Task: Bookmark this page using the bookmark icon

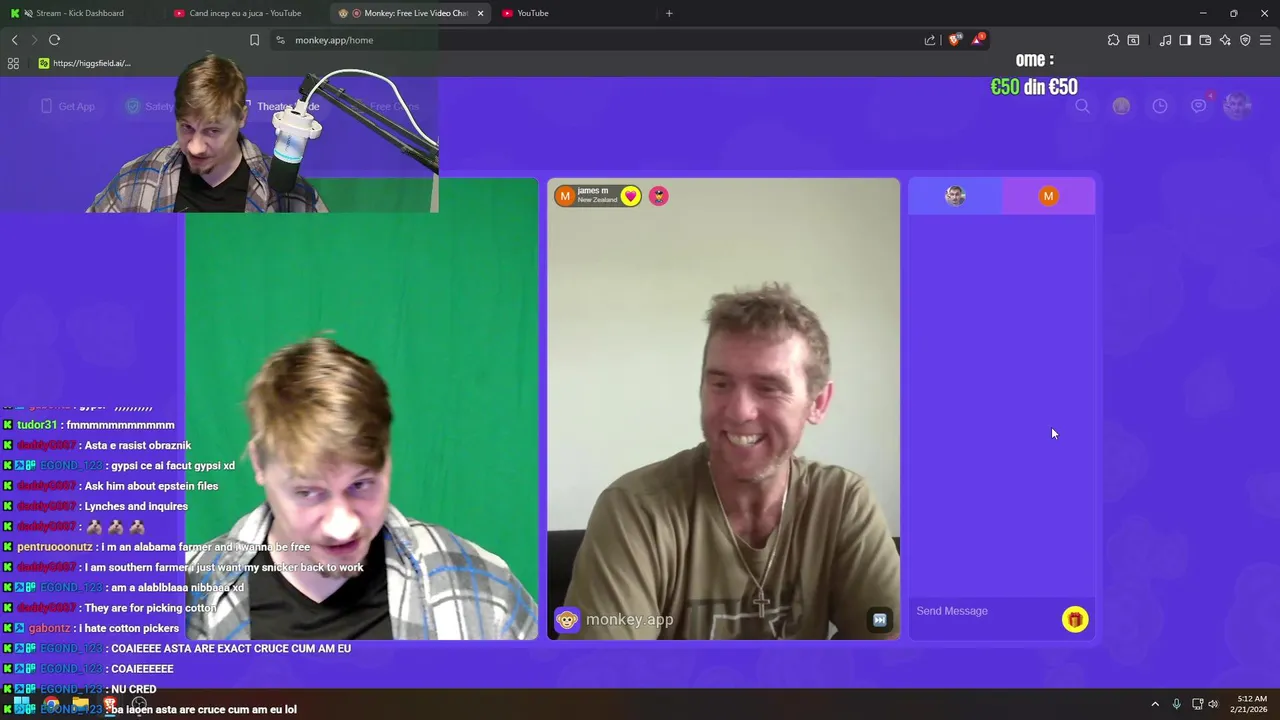Action: click(x=254, y=40)
